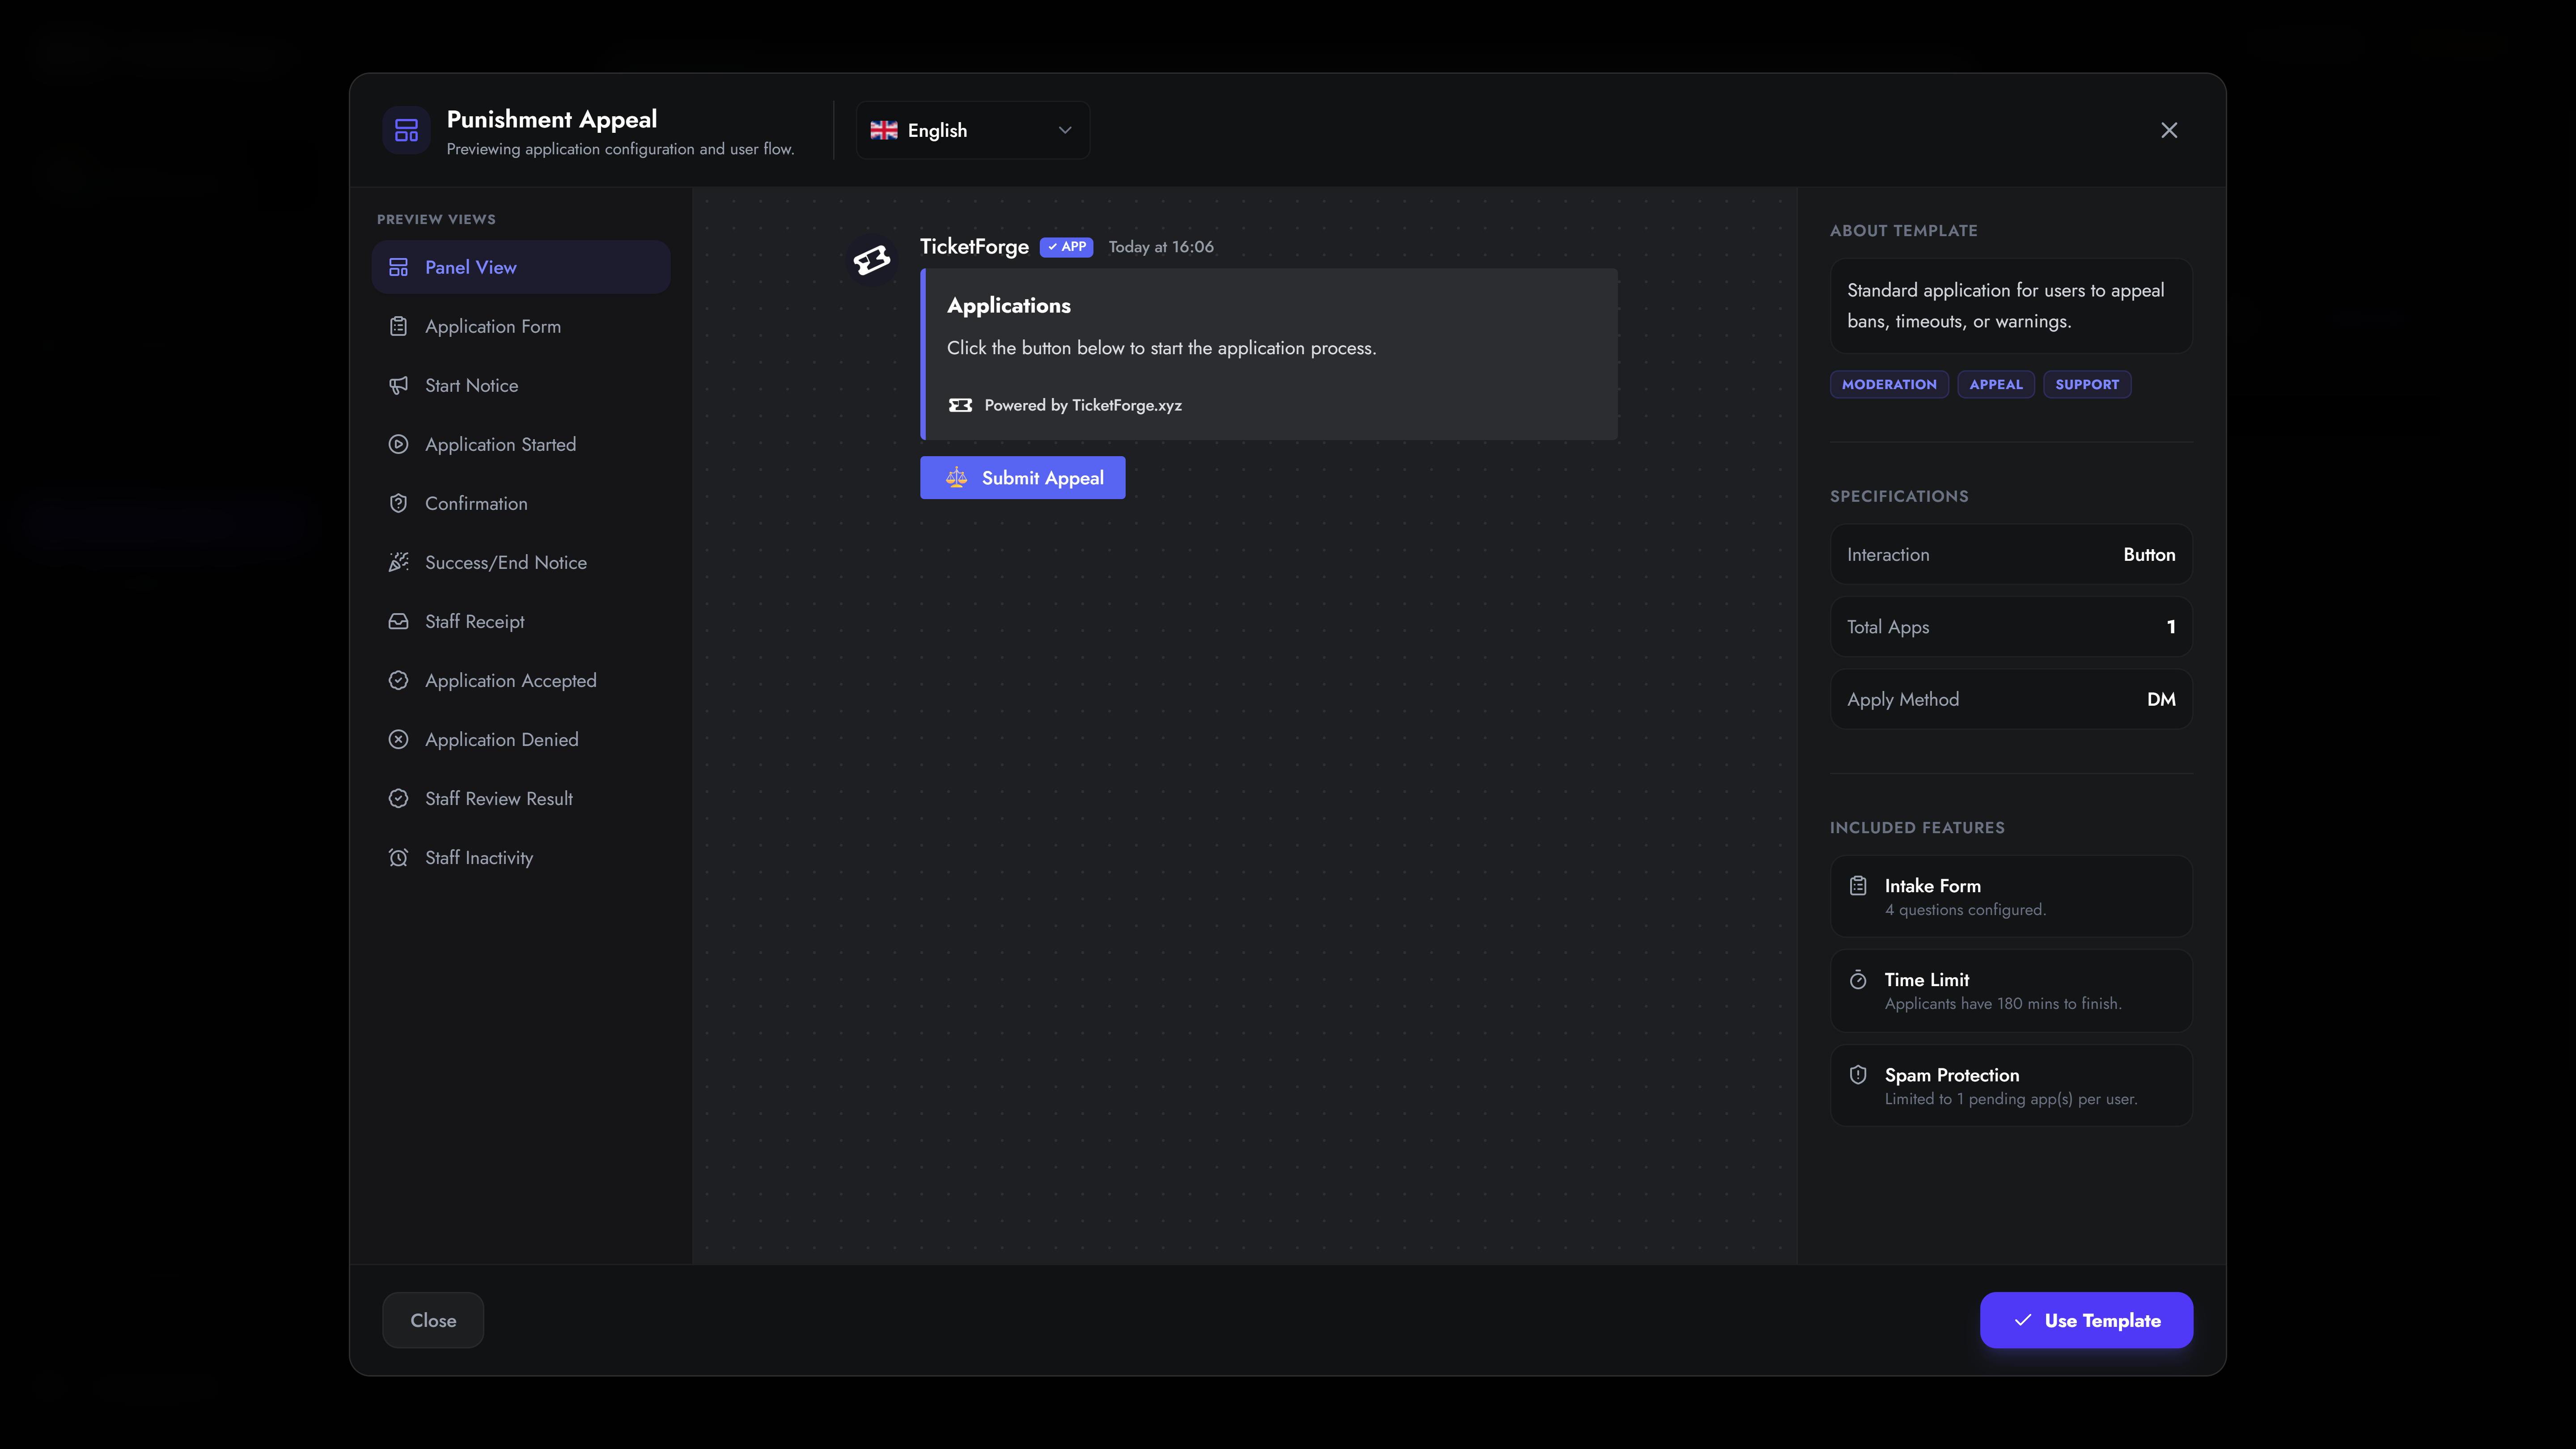This screenshot has width=2576, height=1449.
Task: Select the Panel View icon in sidebar
Action: (x=398, y=267)
